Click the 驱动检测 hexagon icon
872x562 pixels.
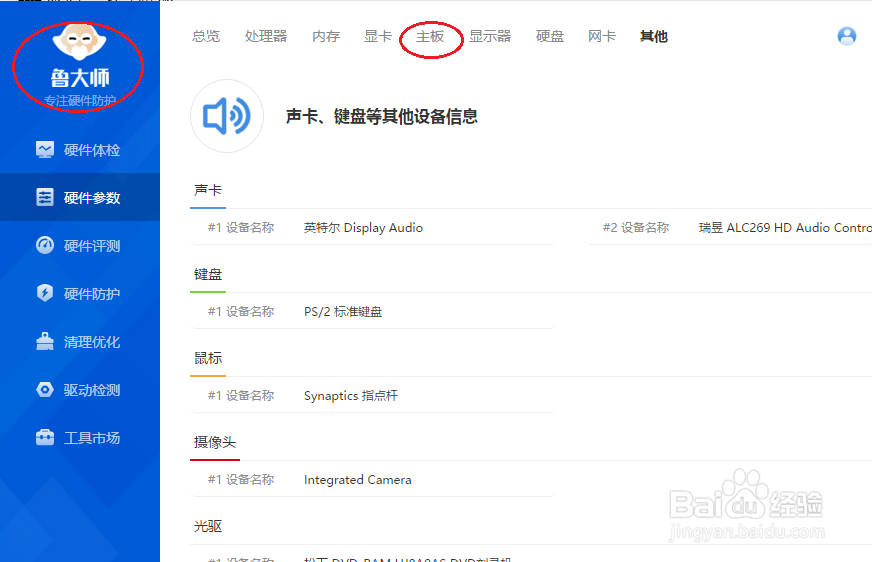pos(45,390)
